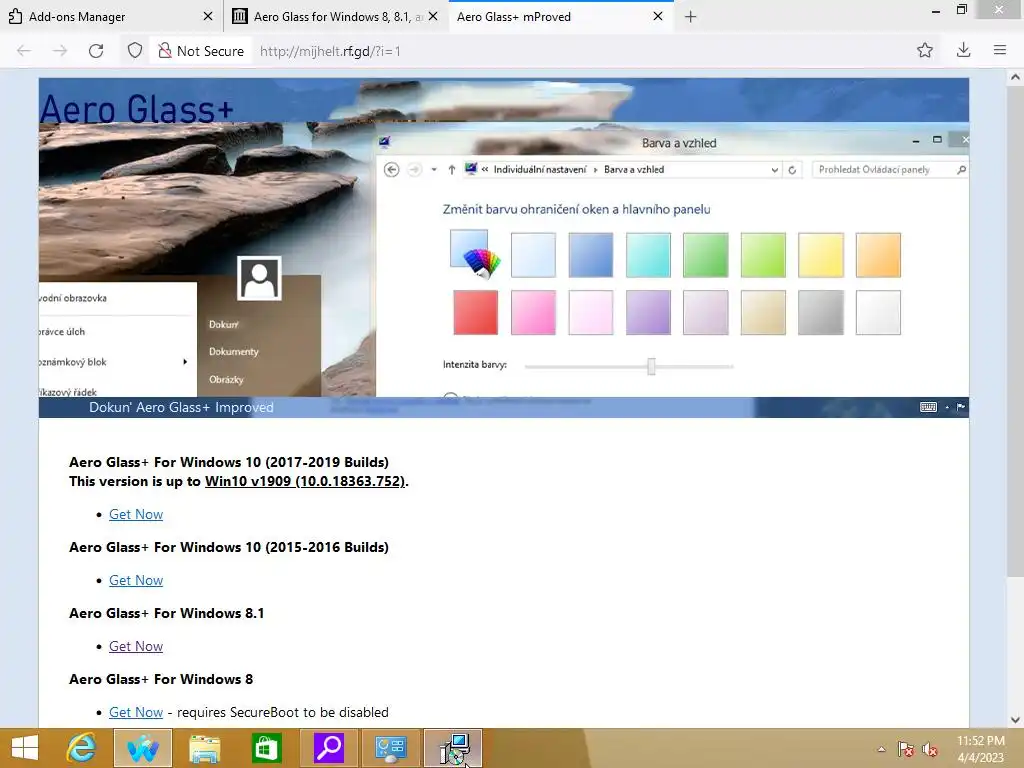The image size is (1024, 768).
Task: Open the shield tracking protection icon
Action: [135, 50]
